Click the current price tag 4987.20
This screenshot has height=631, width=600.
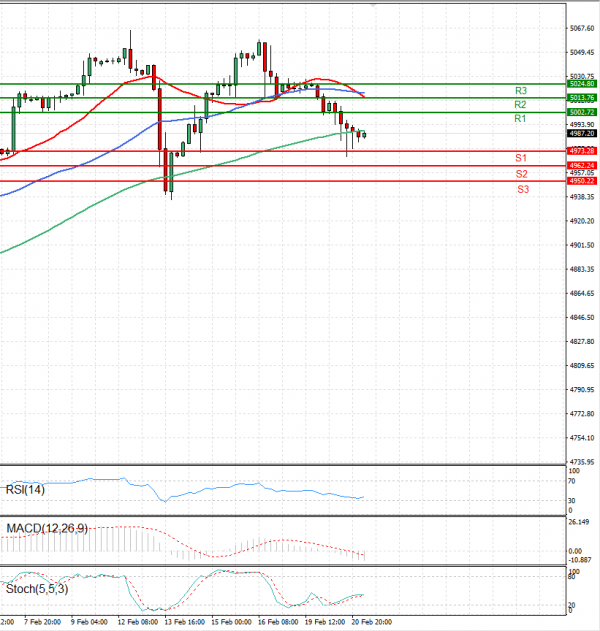click(582, 133)
